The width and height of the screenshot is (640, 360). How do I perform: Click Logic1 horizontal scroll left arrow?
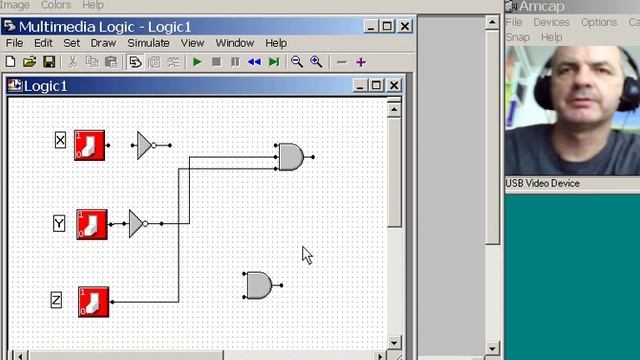[x=20, y=356]
